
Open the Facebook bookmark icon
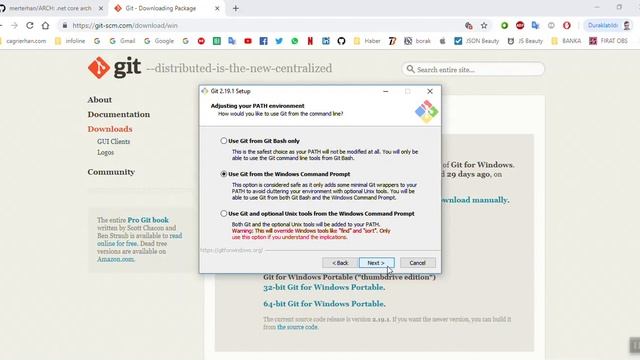click(x=263, y=41)
